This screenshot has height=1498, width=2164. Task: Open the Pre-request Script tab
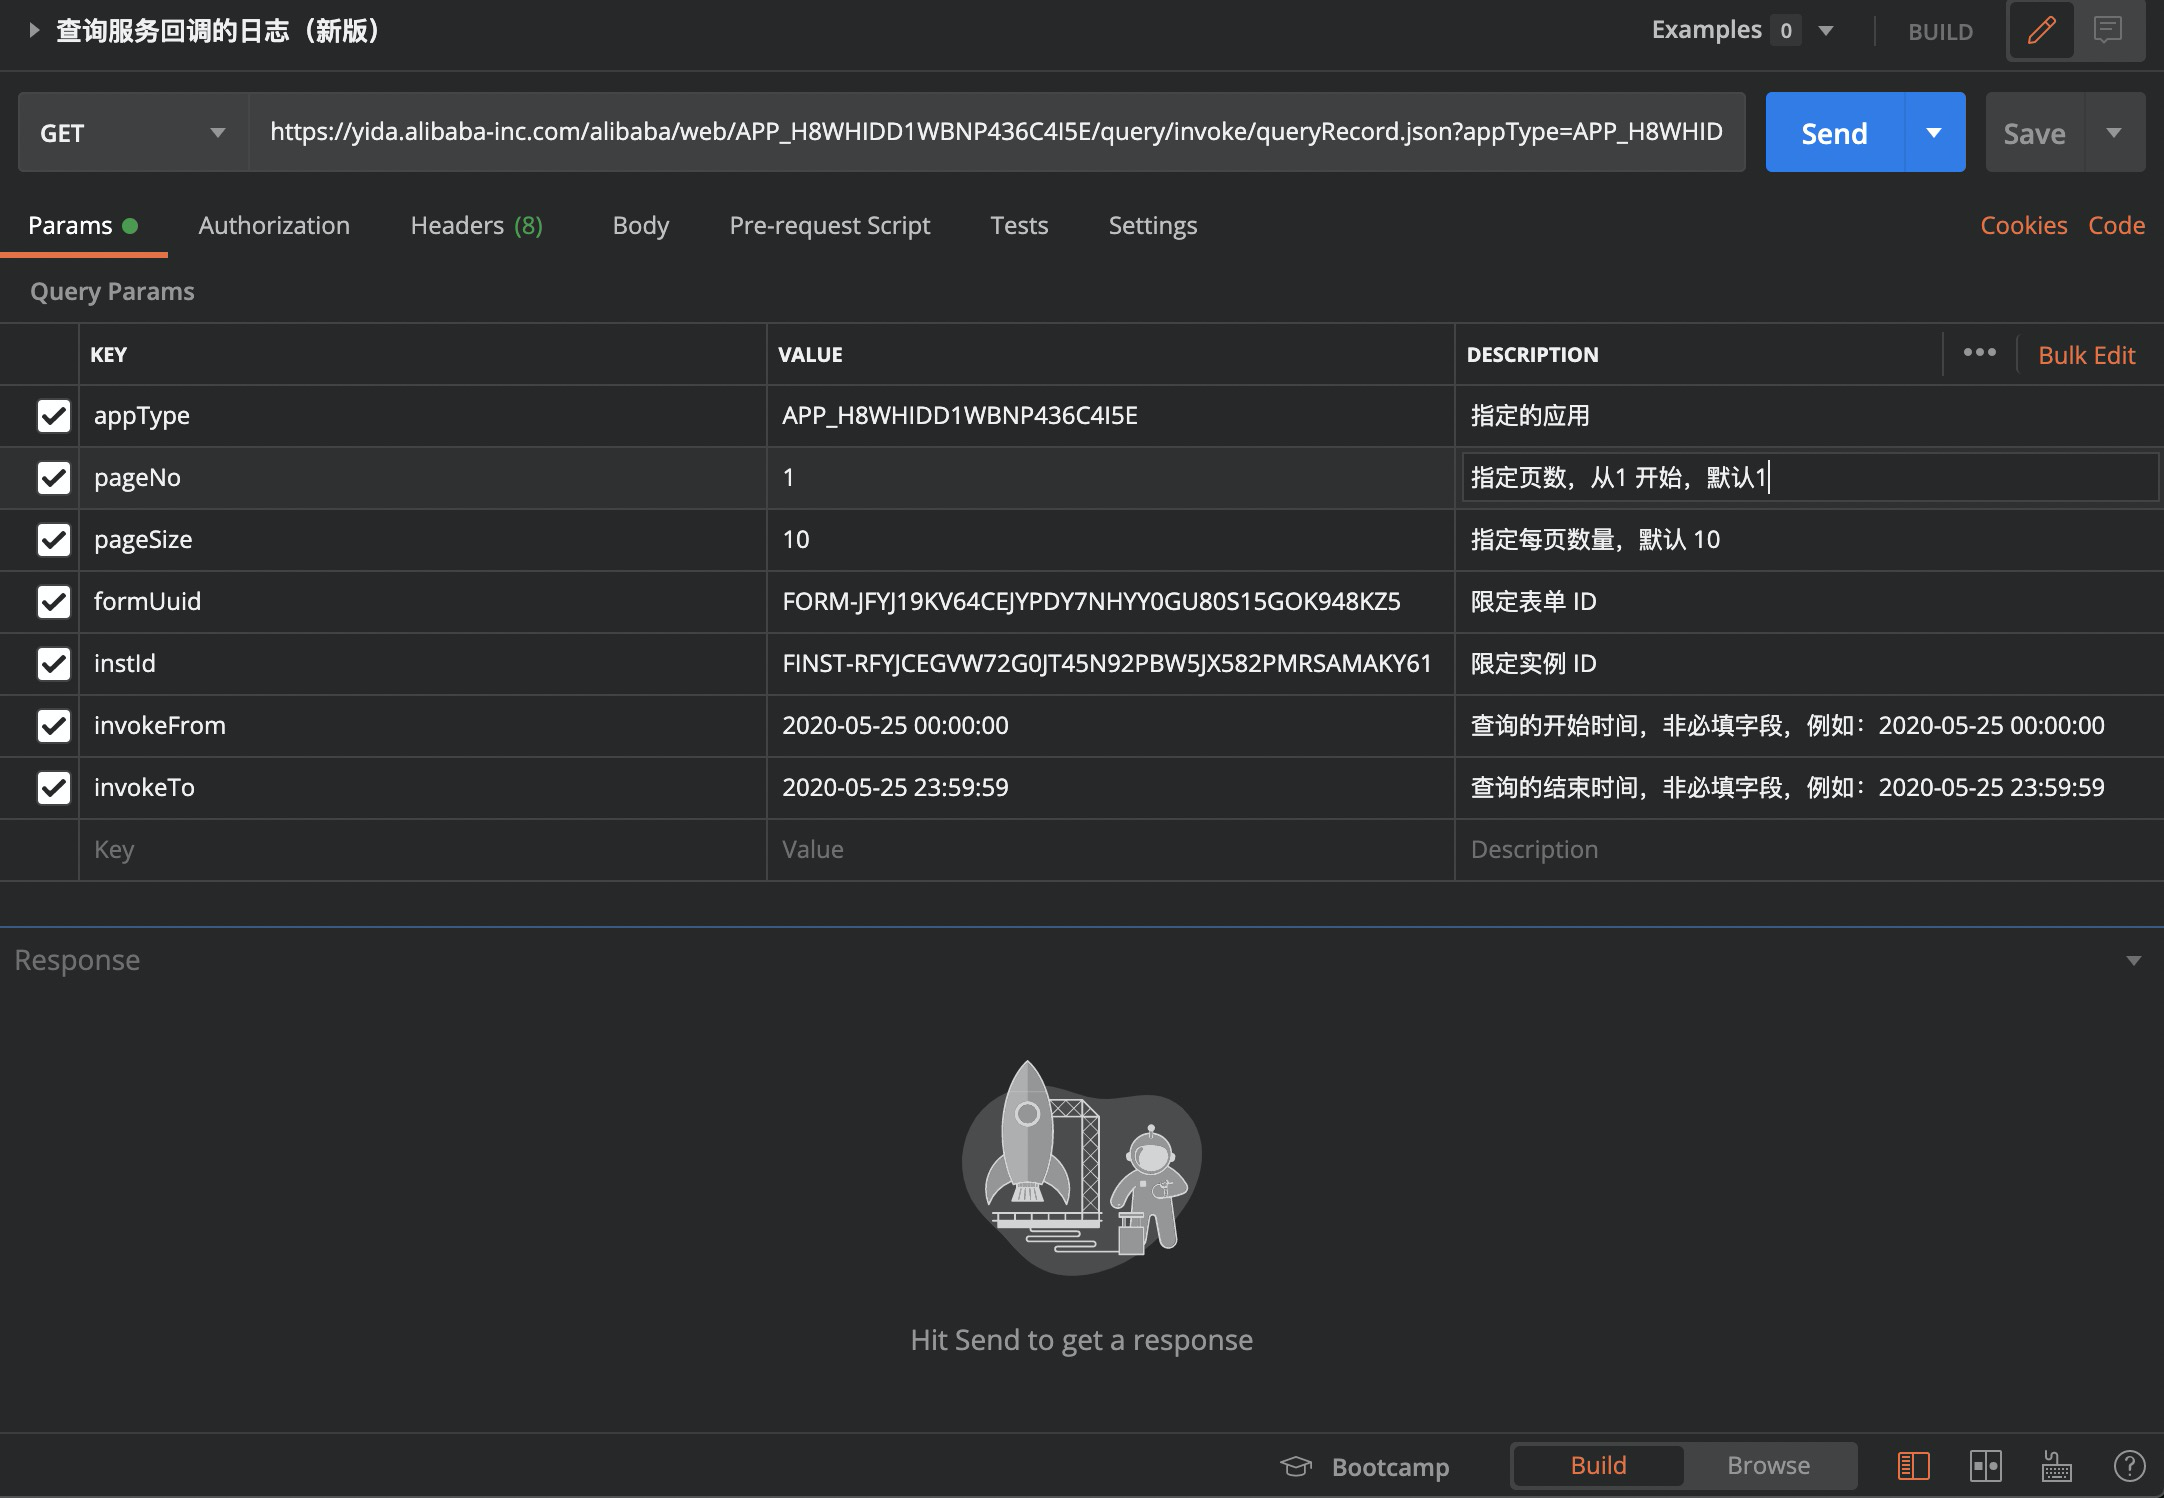[x=829, y=226]
